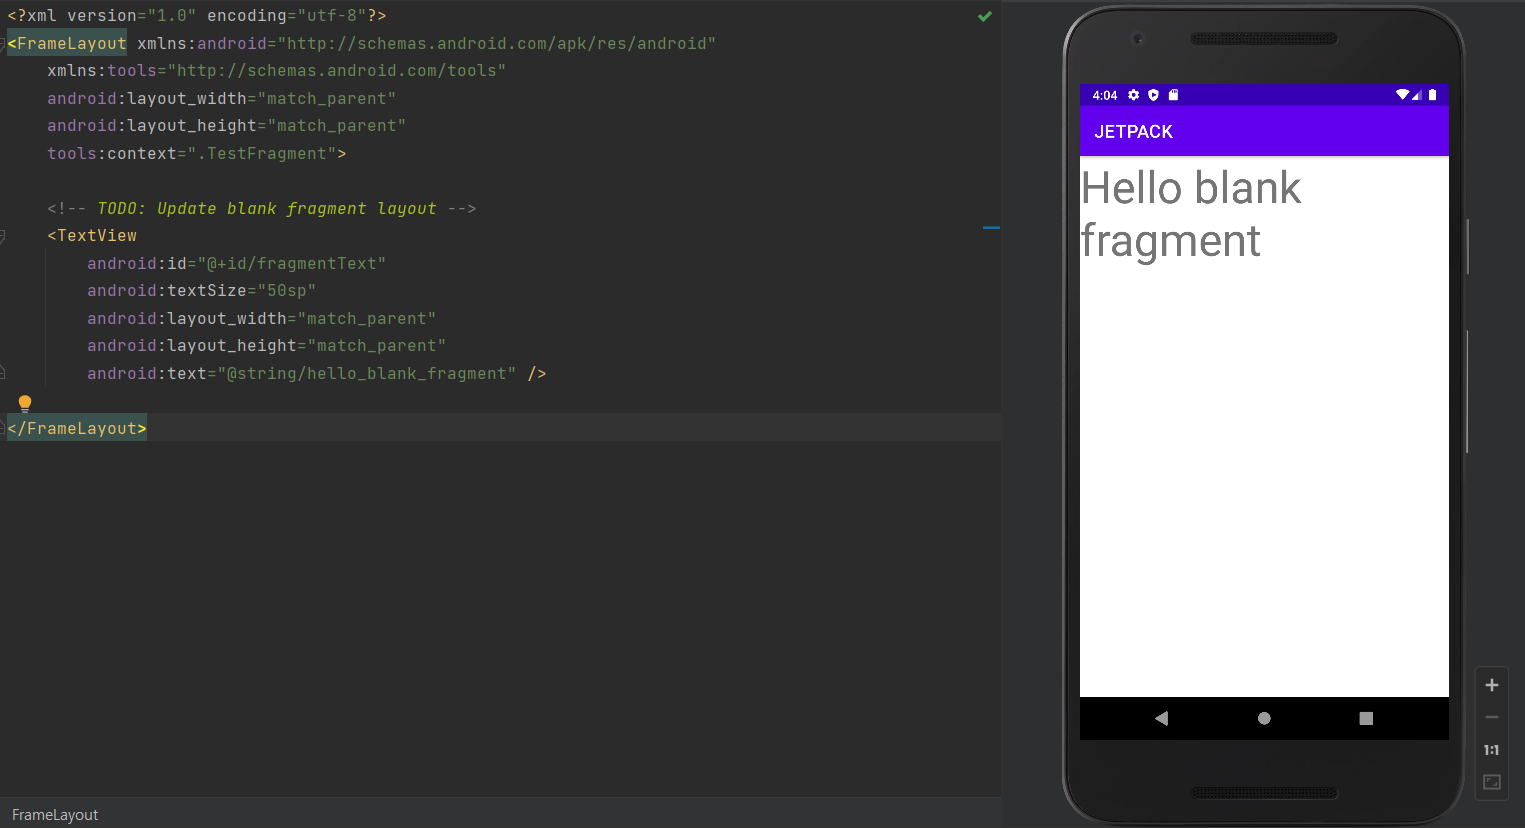Click the TextView's layout_width attribute
The image size is (1525, 828).
[x=262, y=319]
